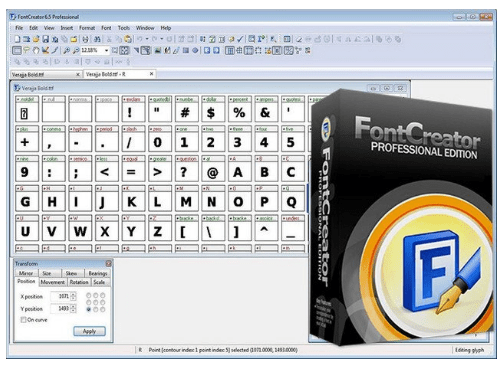Screen dimensions: 504x365
Task: Open the Window menu
Action: 145,28
